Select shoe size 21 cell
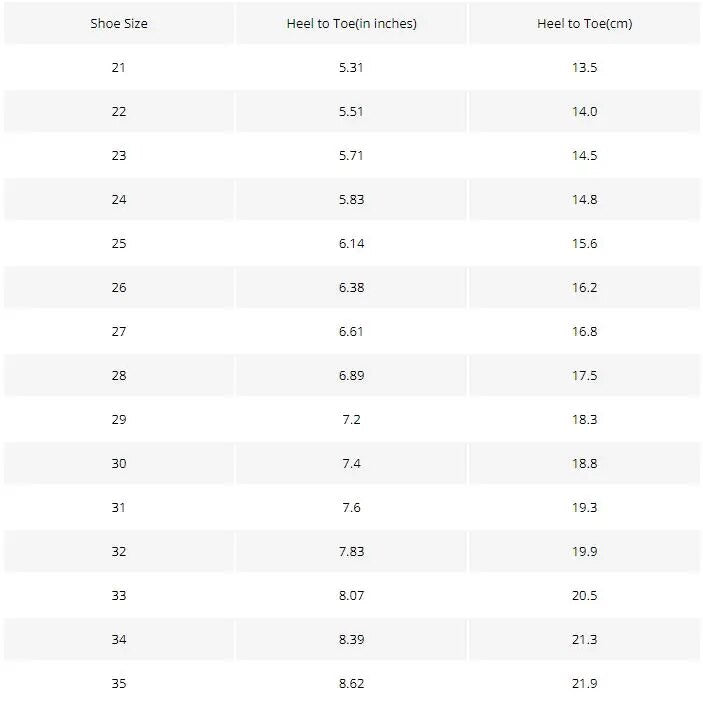This screenshot has height=701, width=703. coord(119,68)
